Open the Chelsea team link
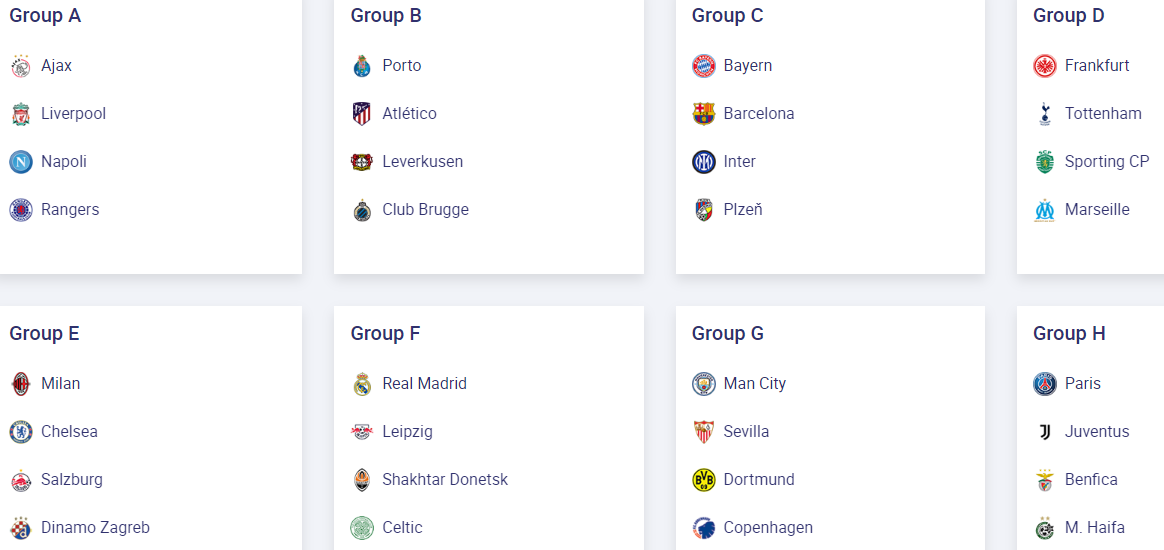The image size is (1164, 550). click(69, 432)
